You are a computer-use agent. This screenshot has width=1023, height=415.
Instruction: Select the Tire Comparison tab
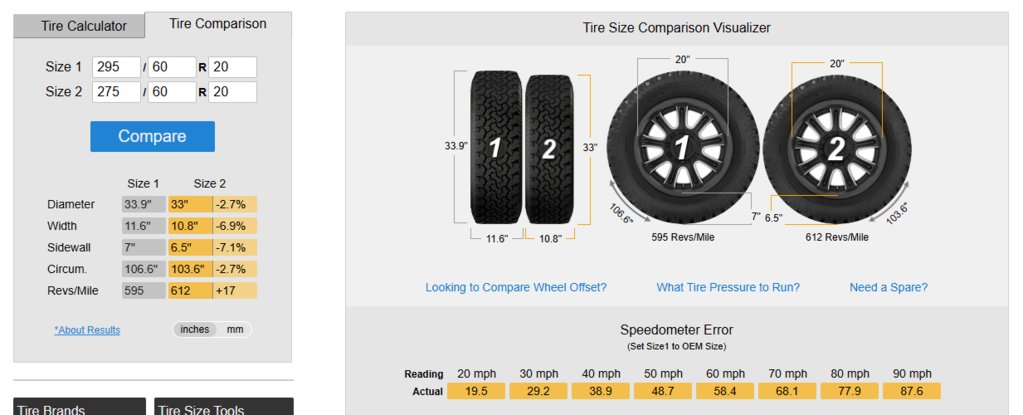(x=218, y=24)
